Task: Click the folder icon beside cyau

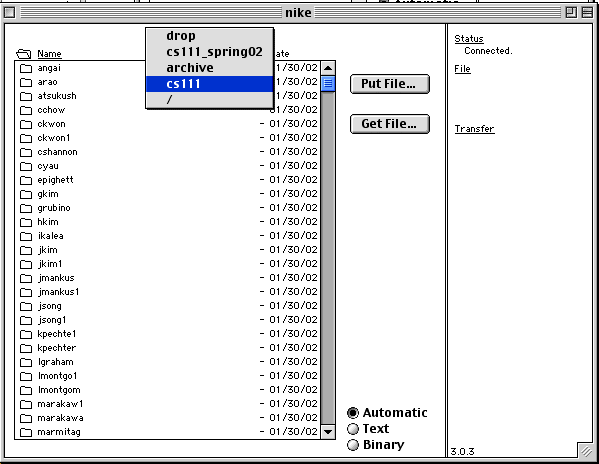Action: 26,167
